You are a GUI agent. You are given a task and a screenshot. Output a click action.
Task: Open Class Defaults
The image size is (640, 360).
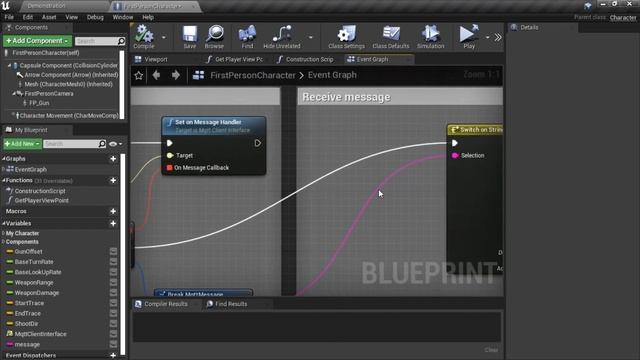click(391, 37)
